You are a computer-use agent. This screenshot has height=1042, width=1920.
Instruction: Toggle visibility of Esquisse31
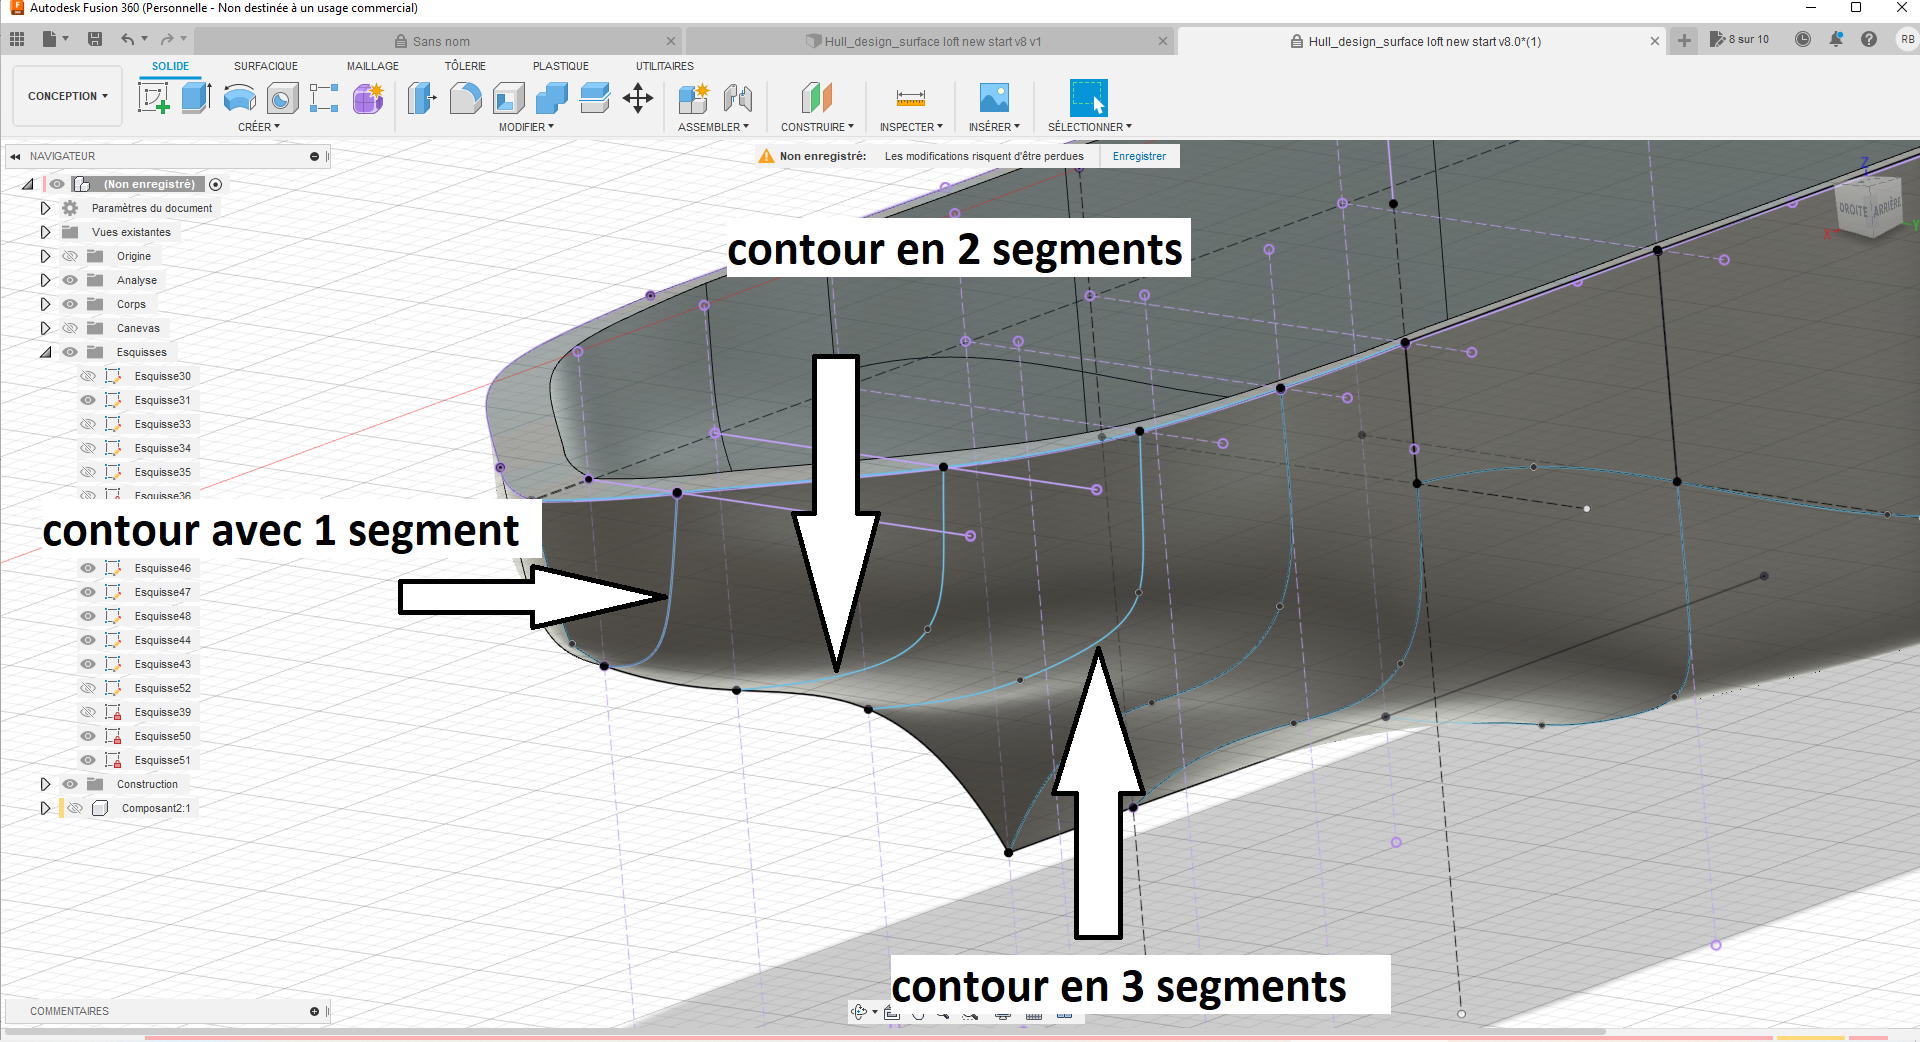(x=88, y=400)
